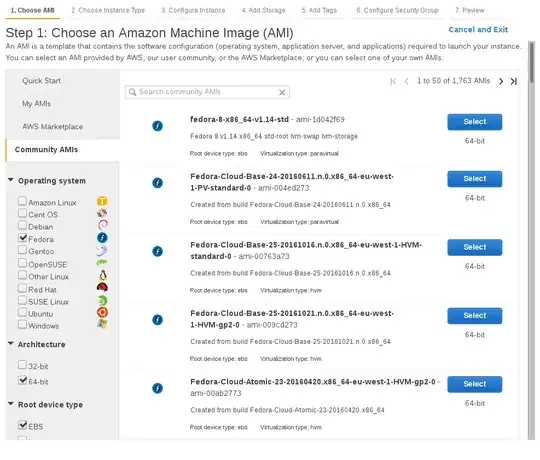The width and height of the screenshot is (540, 460).
Task: Click Fedora icon for Fedora-Cloud-Base-24 PV-standard AMI
Action: click(x=157, y=183)
